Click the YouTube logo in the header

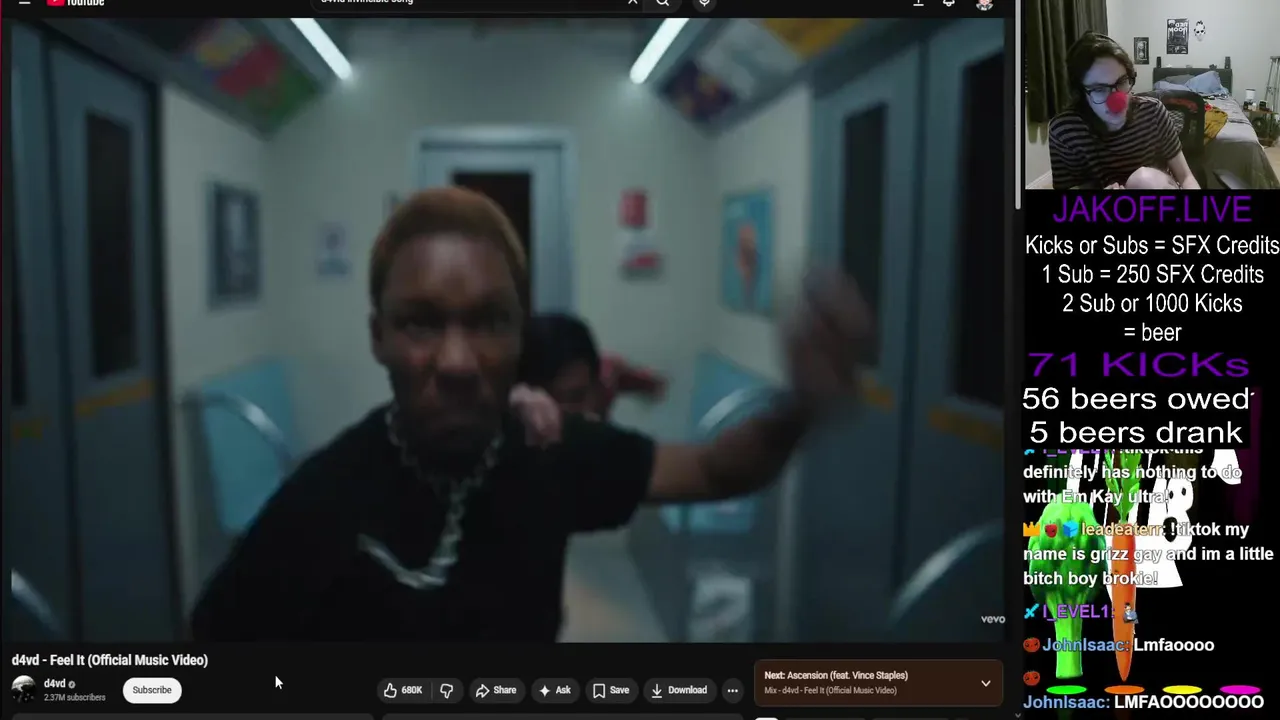pyautogui.click(x=75, y=3)
